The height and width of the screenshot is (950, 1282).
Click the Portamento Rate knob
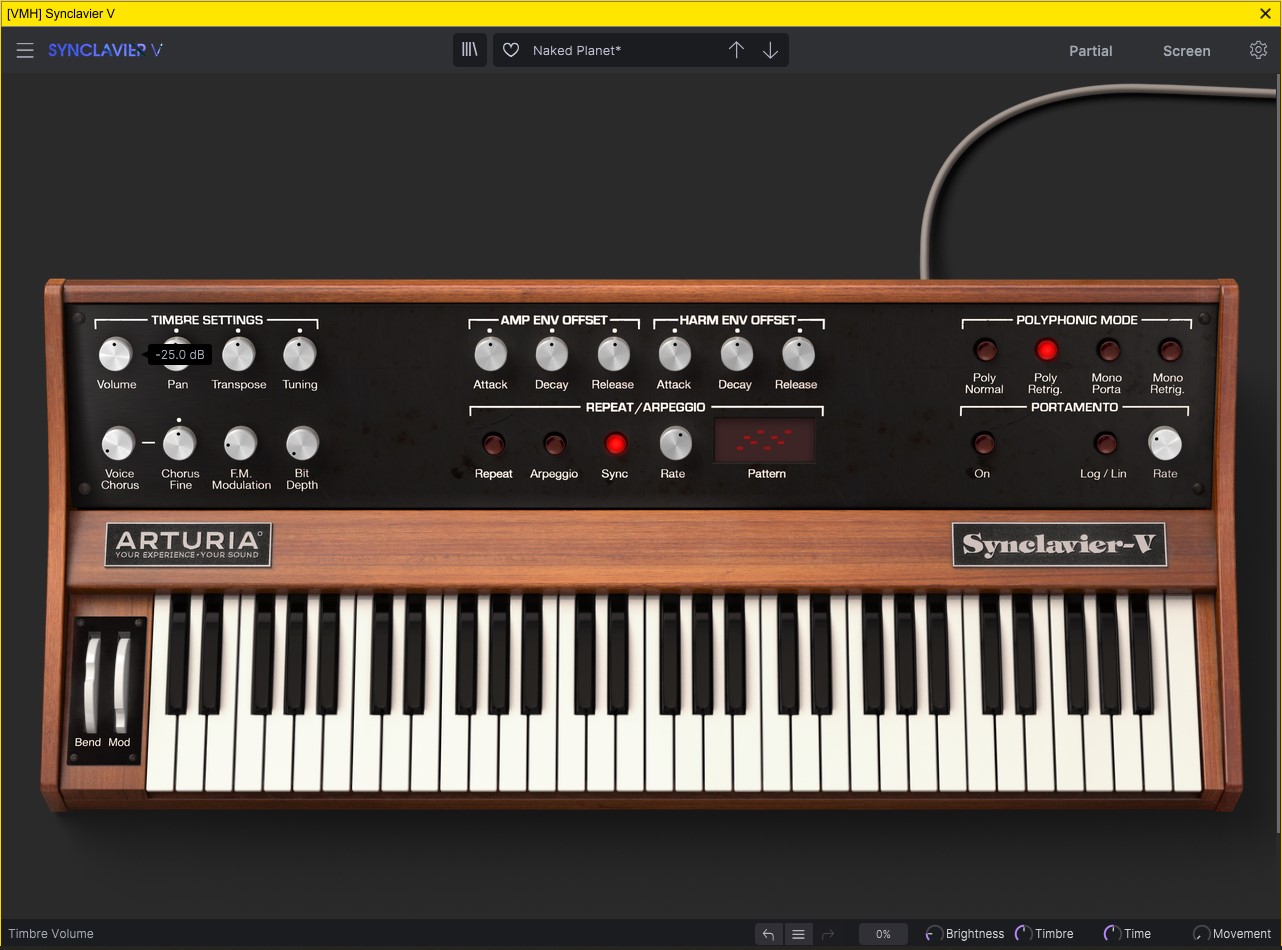tap(1165, 443)
